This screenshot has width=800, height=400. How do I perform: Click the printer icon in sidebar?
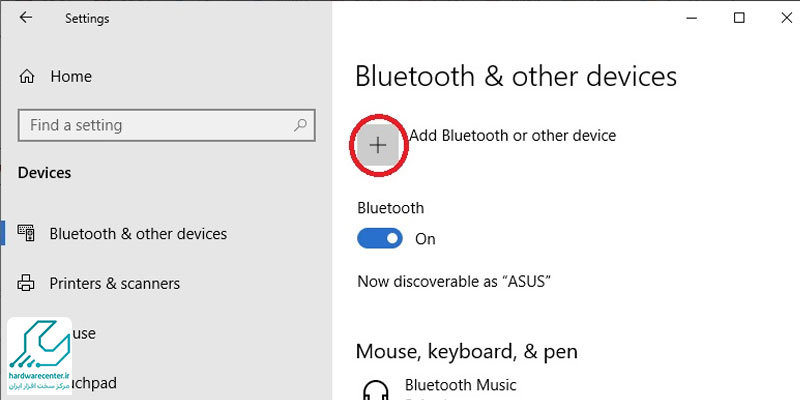click(x=27, y=283)
